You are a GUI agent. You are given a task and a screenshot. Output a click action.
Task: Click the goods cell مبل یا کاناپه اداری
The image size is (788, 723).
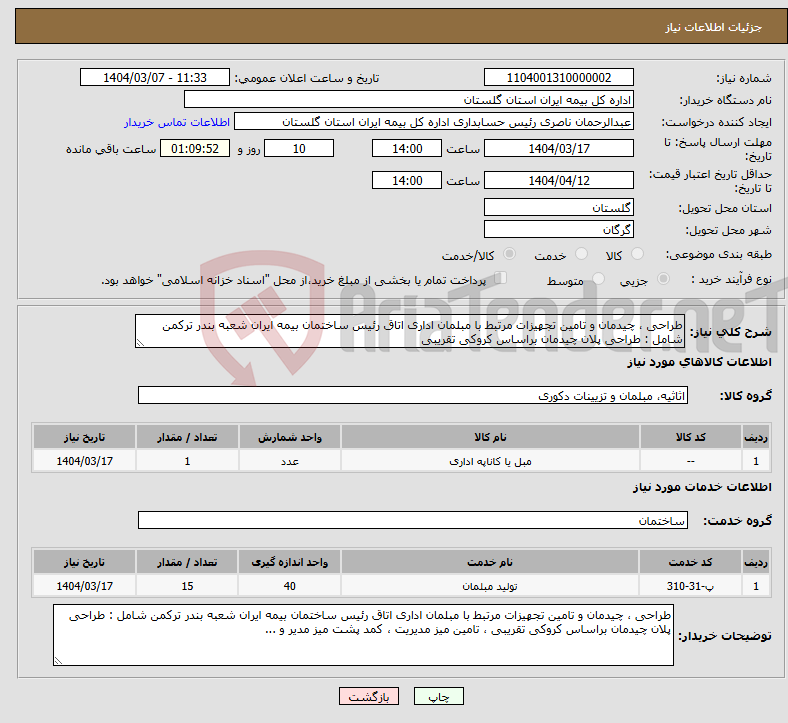point(490,461)
